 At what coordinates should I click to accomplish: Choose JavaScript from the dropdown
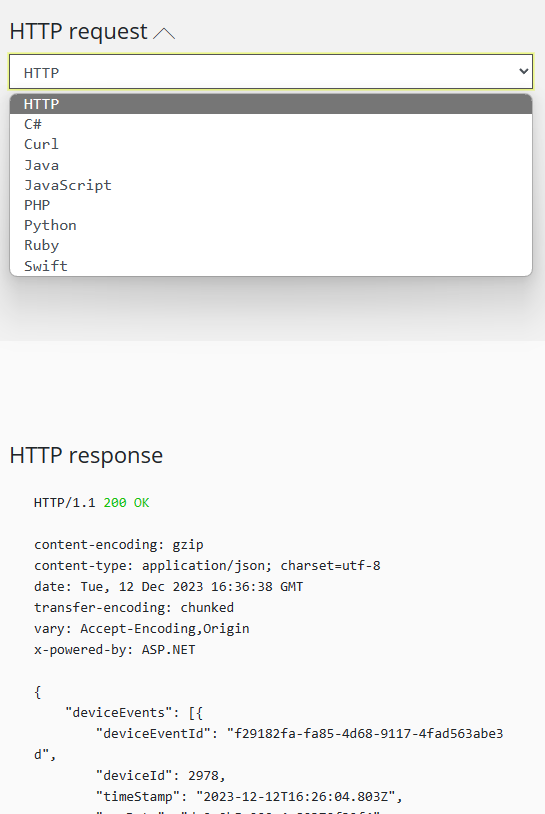coord(271,185)
